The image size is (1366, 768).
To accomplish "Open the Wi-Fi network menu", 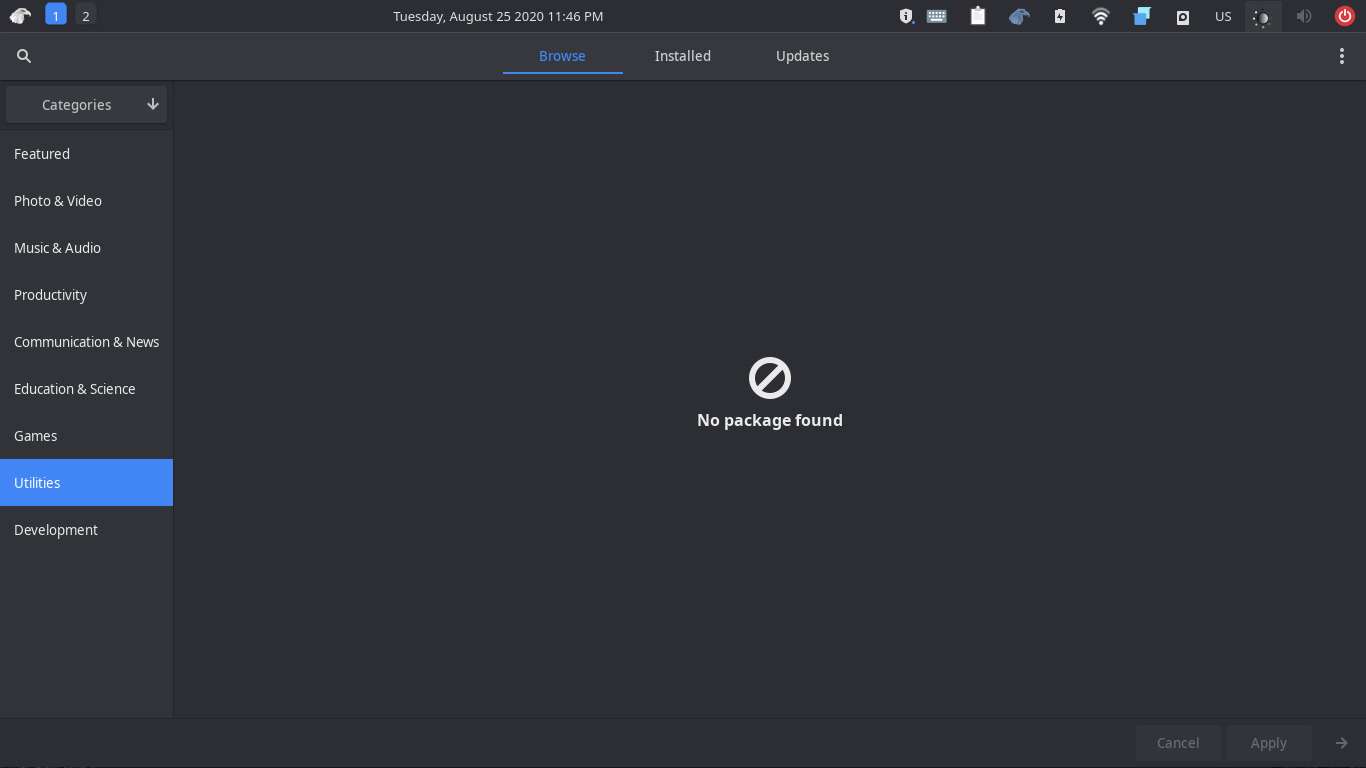I will [x=1101, y=16].
